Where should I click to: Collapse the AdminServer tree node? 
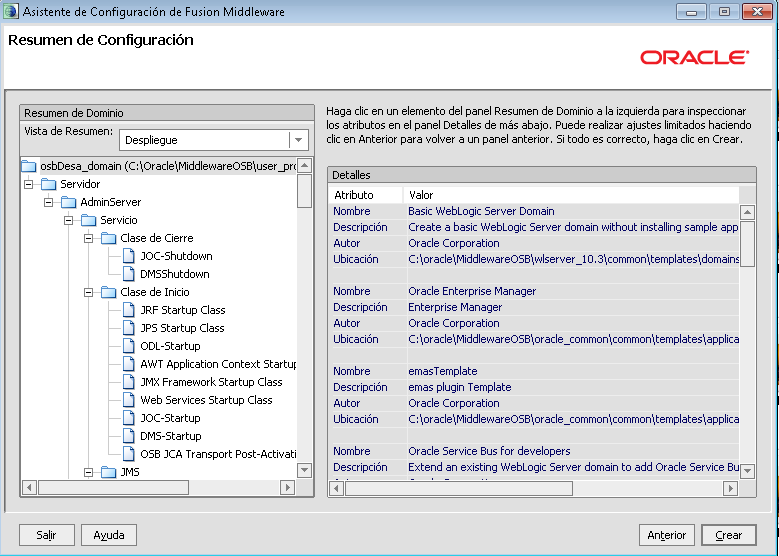(x=49, y=202)
